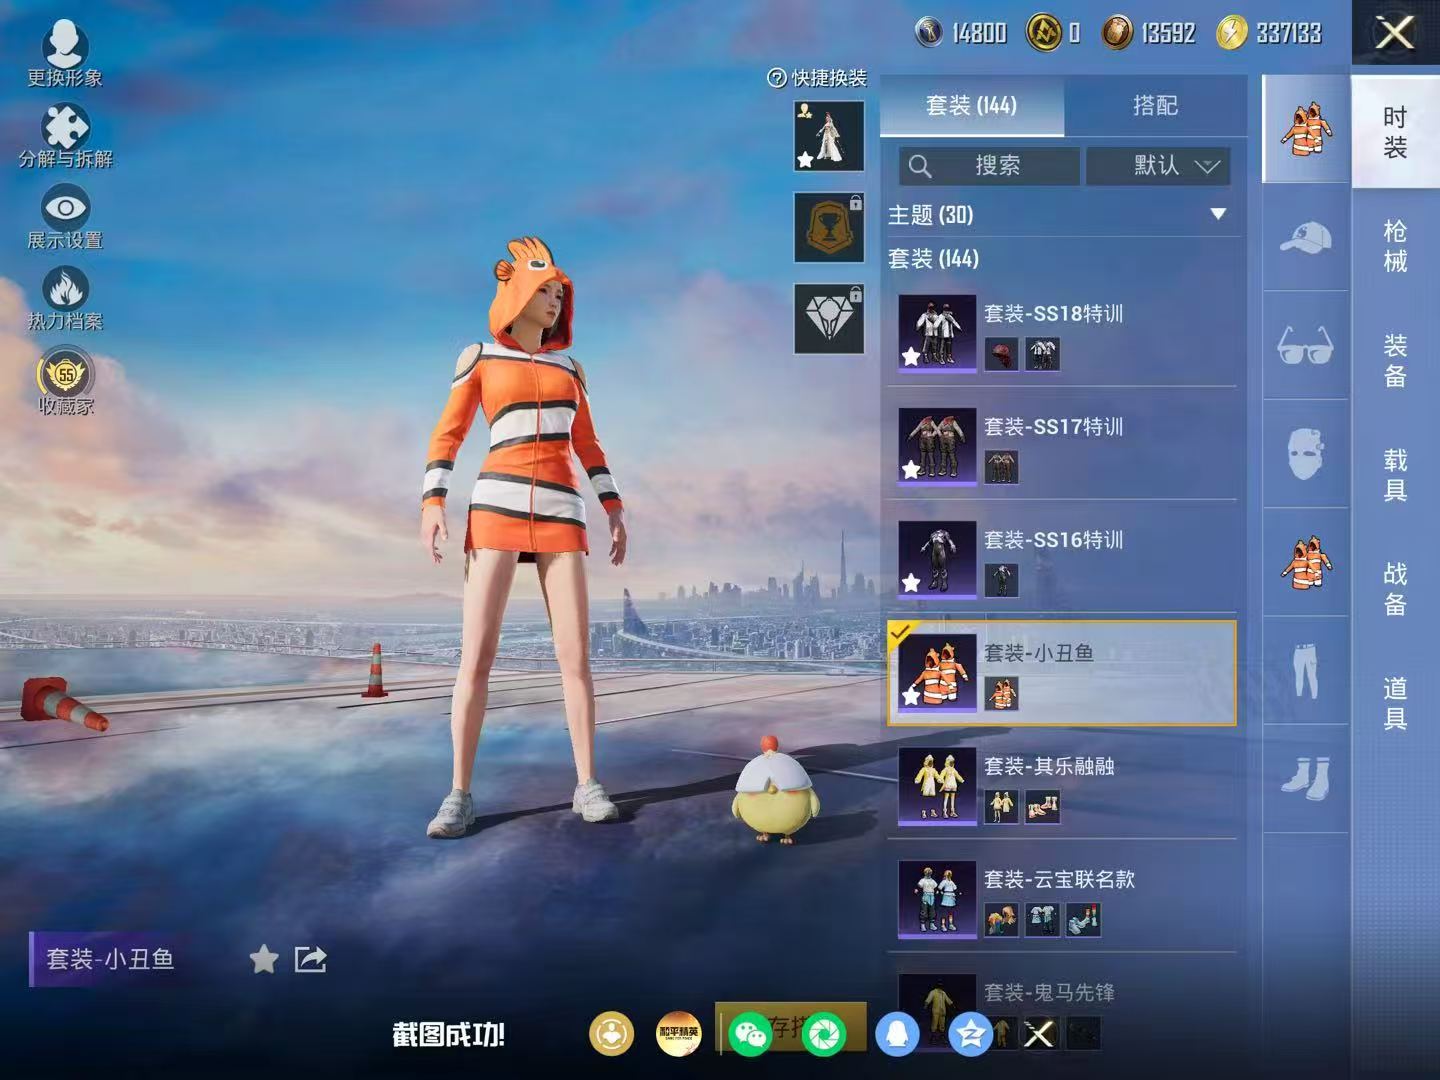The image size is (1440, 1080).
Task: Open 展示设置 eye display settings
Action: point(65,208)
